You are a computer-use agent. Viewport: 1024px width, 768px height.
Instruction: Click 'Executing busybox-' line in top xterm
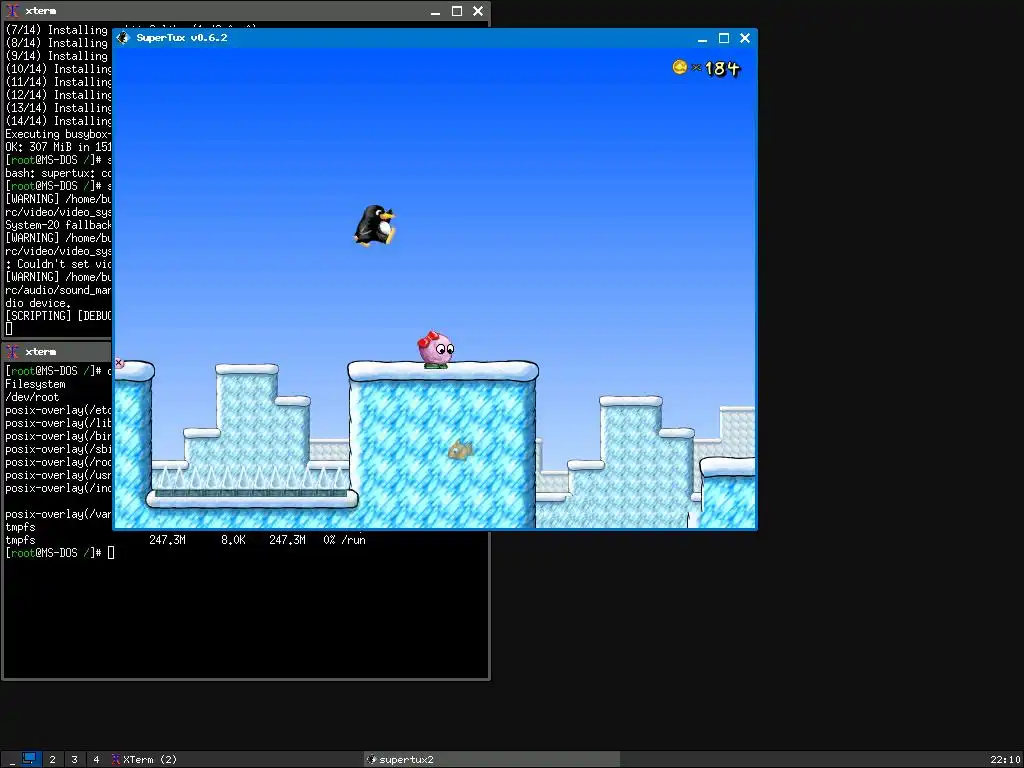click(59, 135)
